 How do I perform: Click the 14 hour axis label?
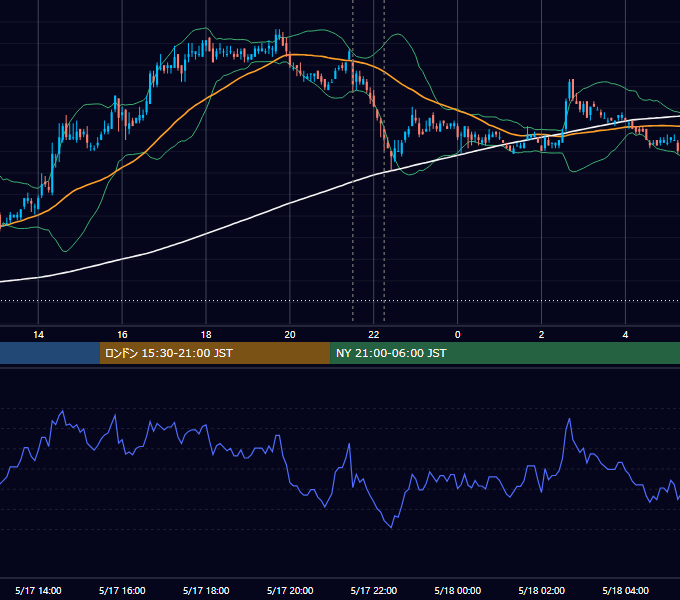click(38, 335)
